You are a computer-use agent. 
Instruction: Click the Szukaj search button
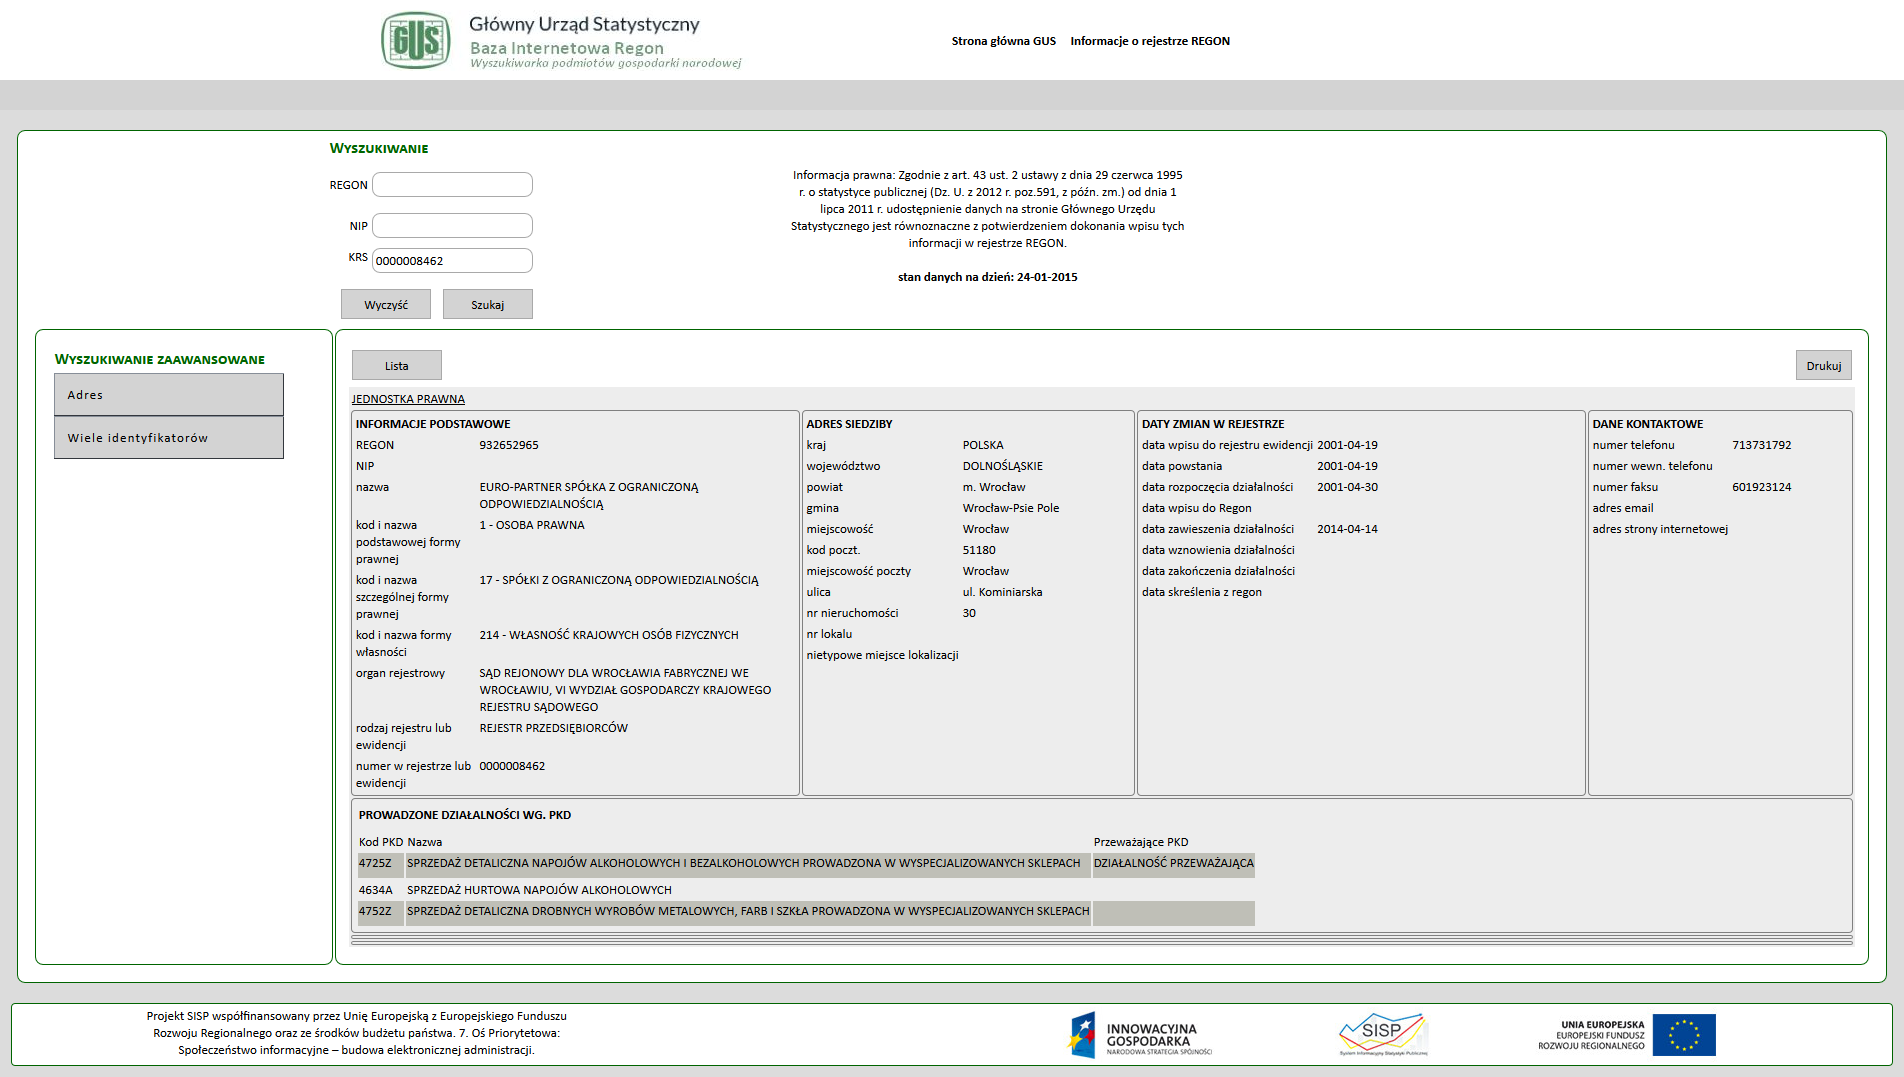click(488, 305)
